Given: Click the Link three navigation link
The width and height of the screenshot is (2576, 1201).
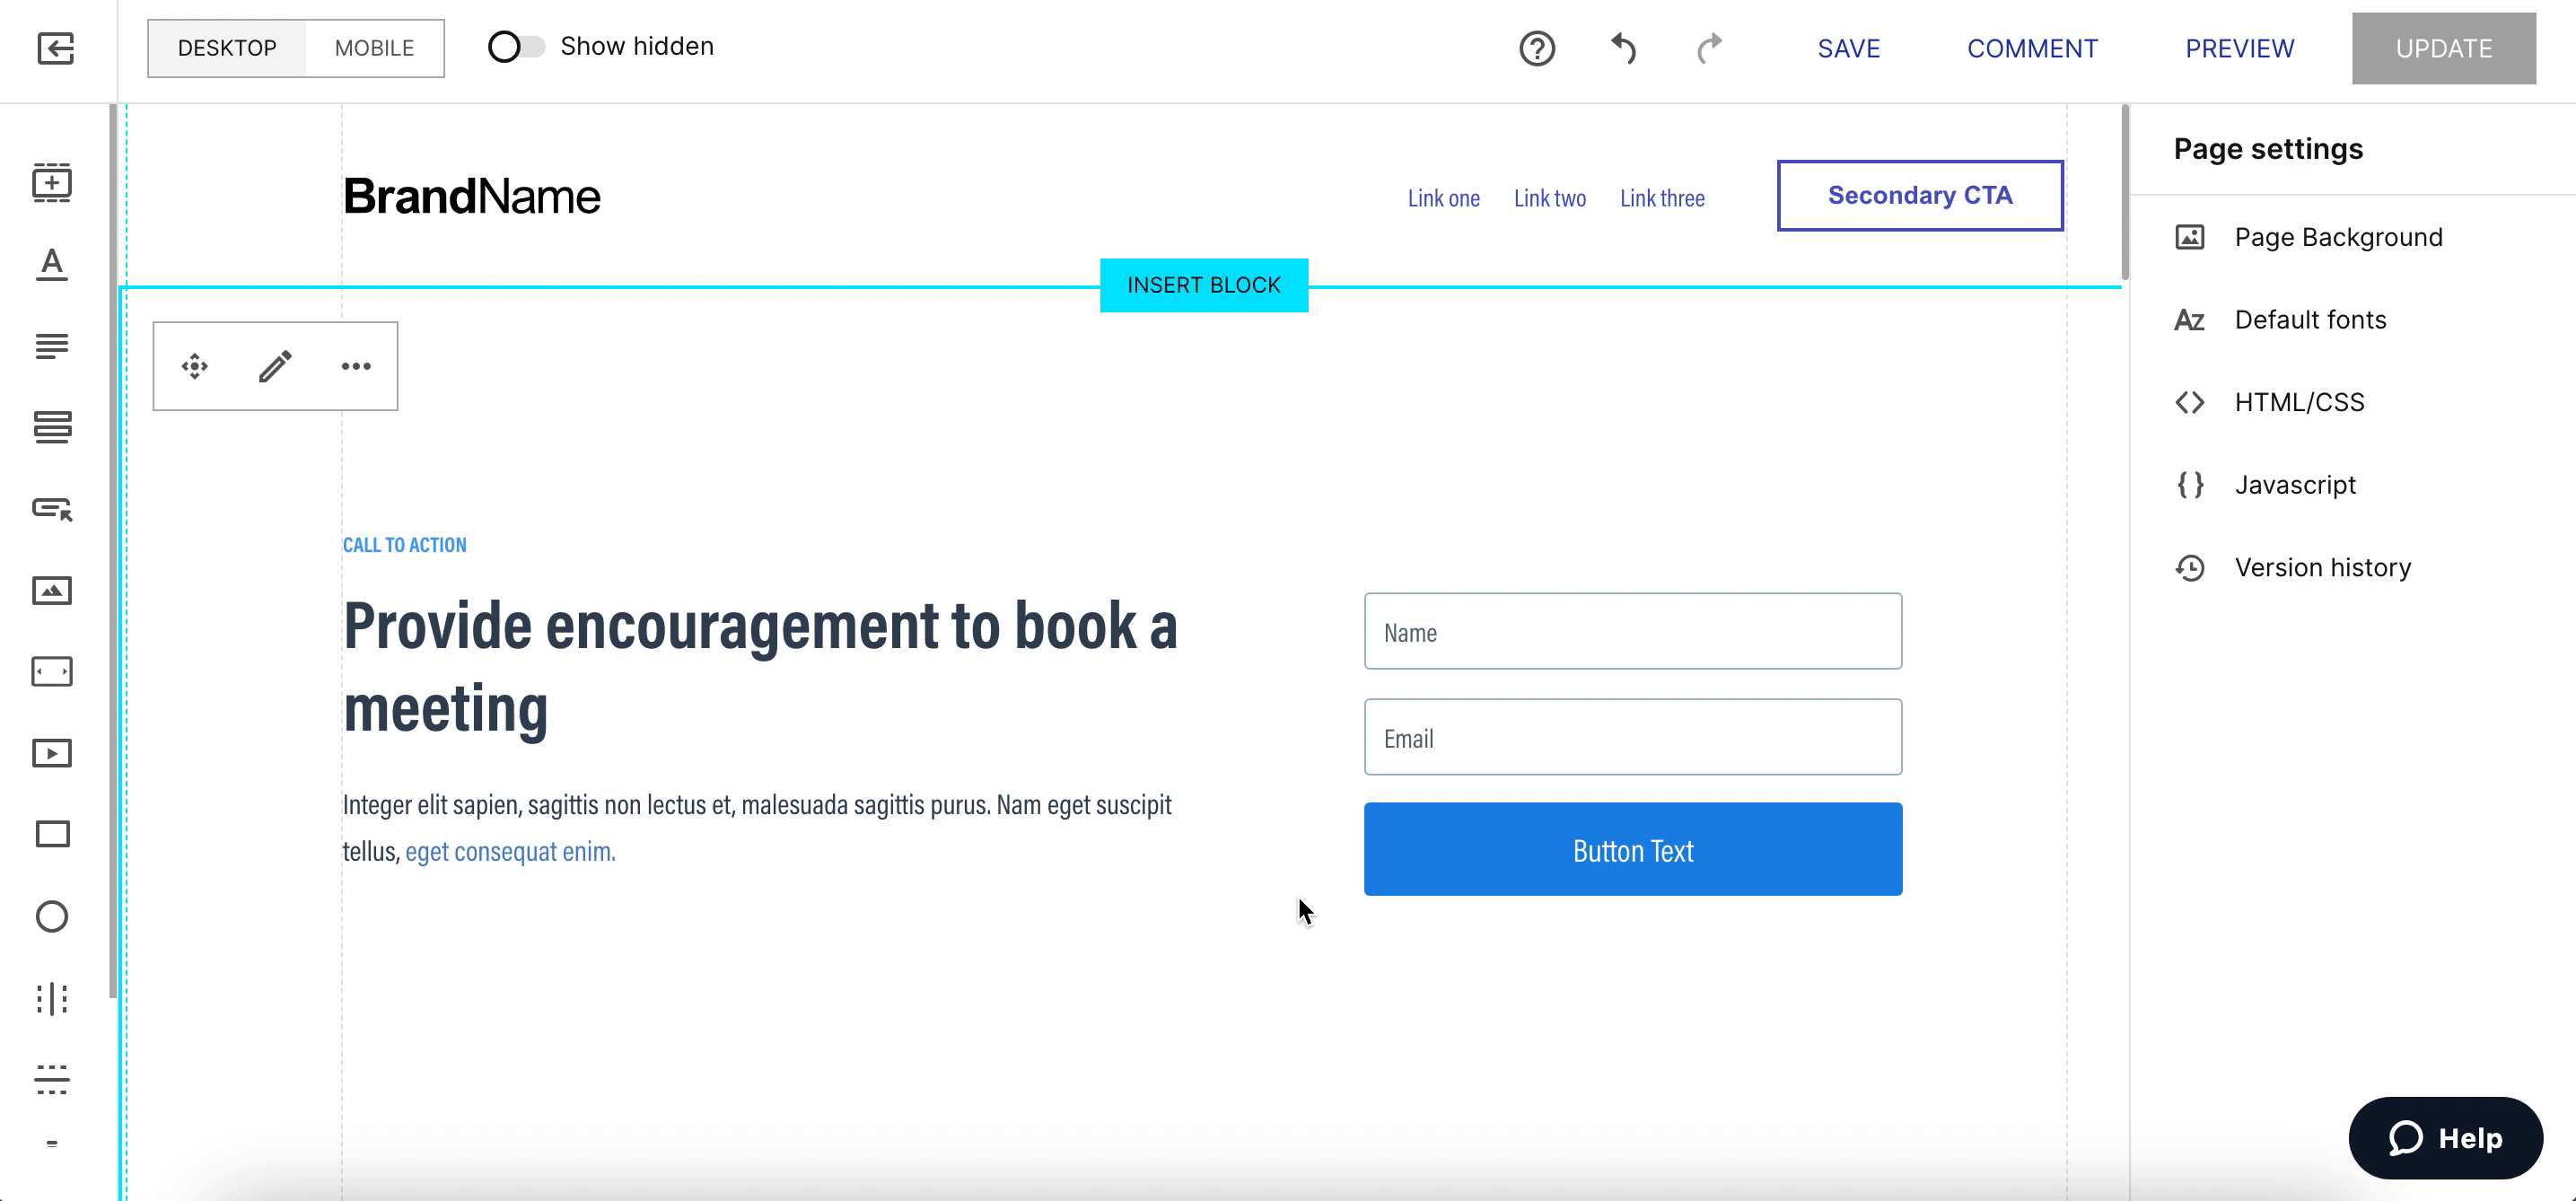Looking at the screenshot, I should 1662,198.
